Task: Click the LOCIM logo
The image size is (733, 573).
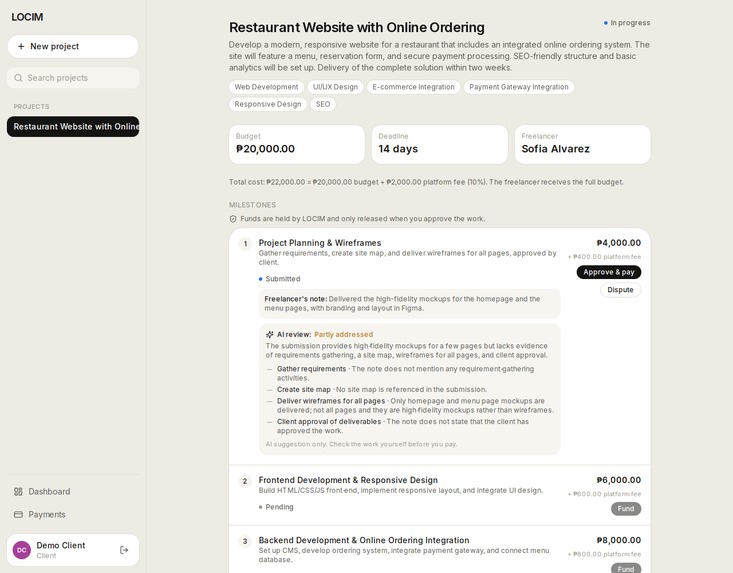Action: tap(27, 17)
